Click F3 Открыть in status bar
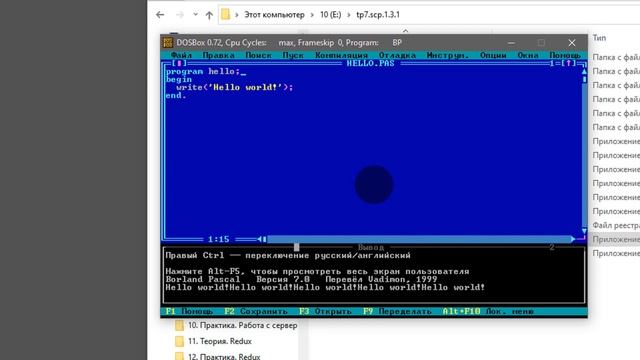This screenshot has width=640, height=360. point(325,311)
